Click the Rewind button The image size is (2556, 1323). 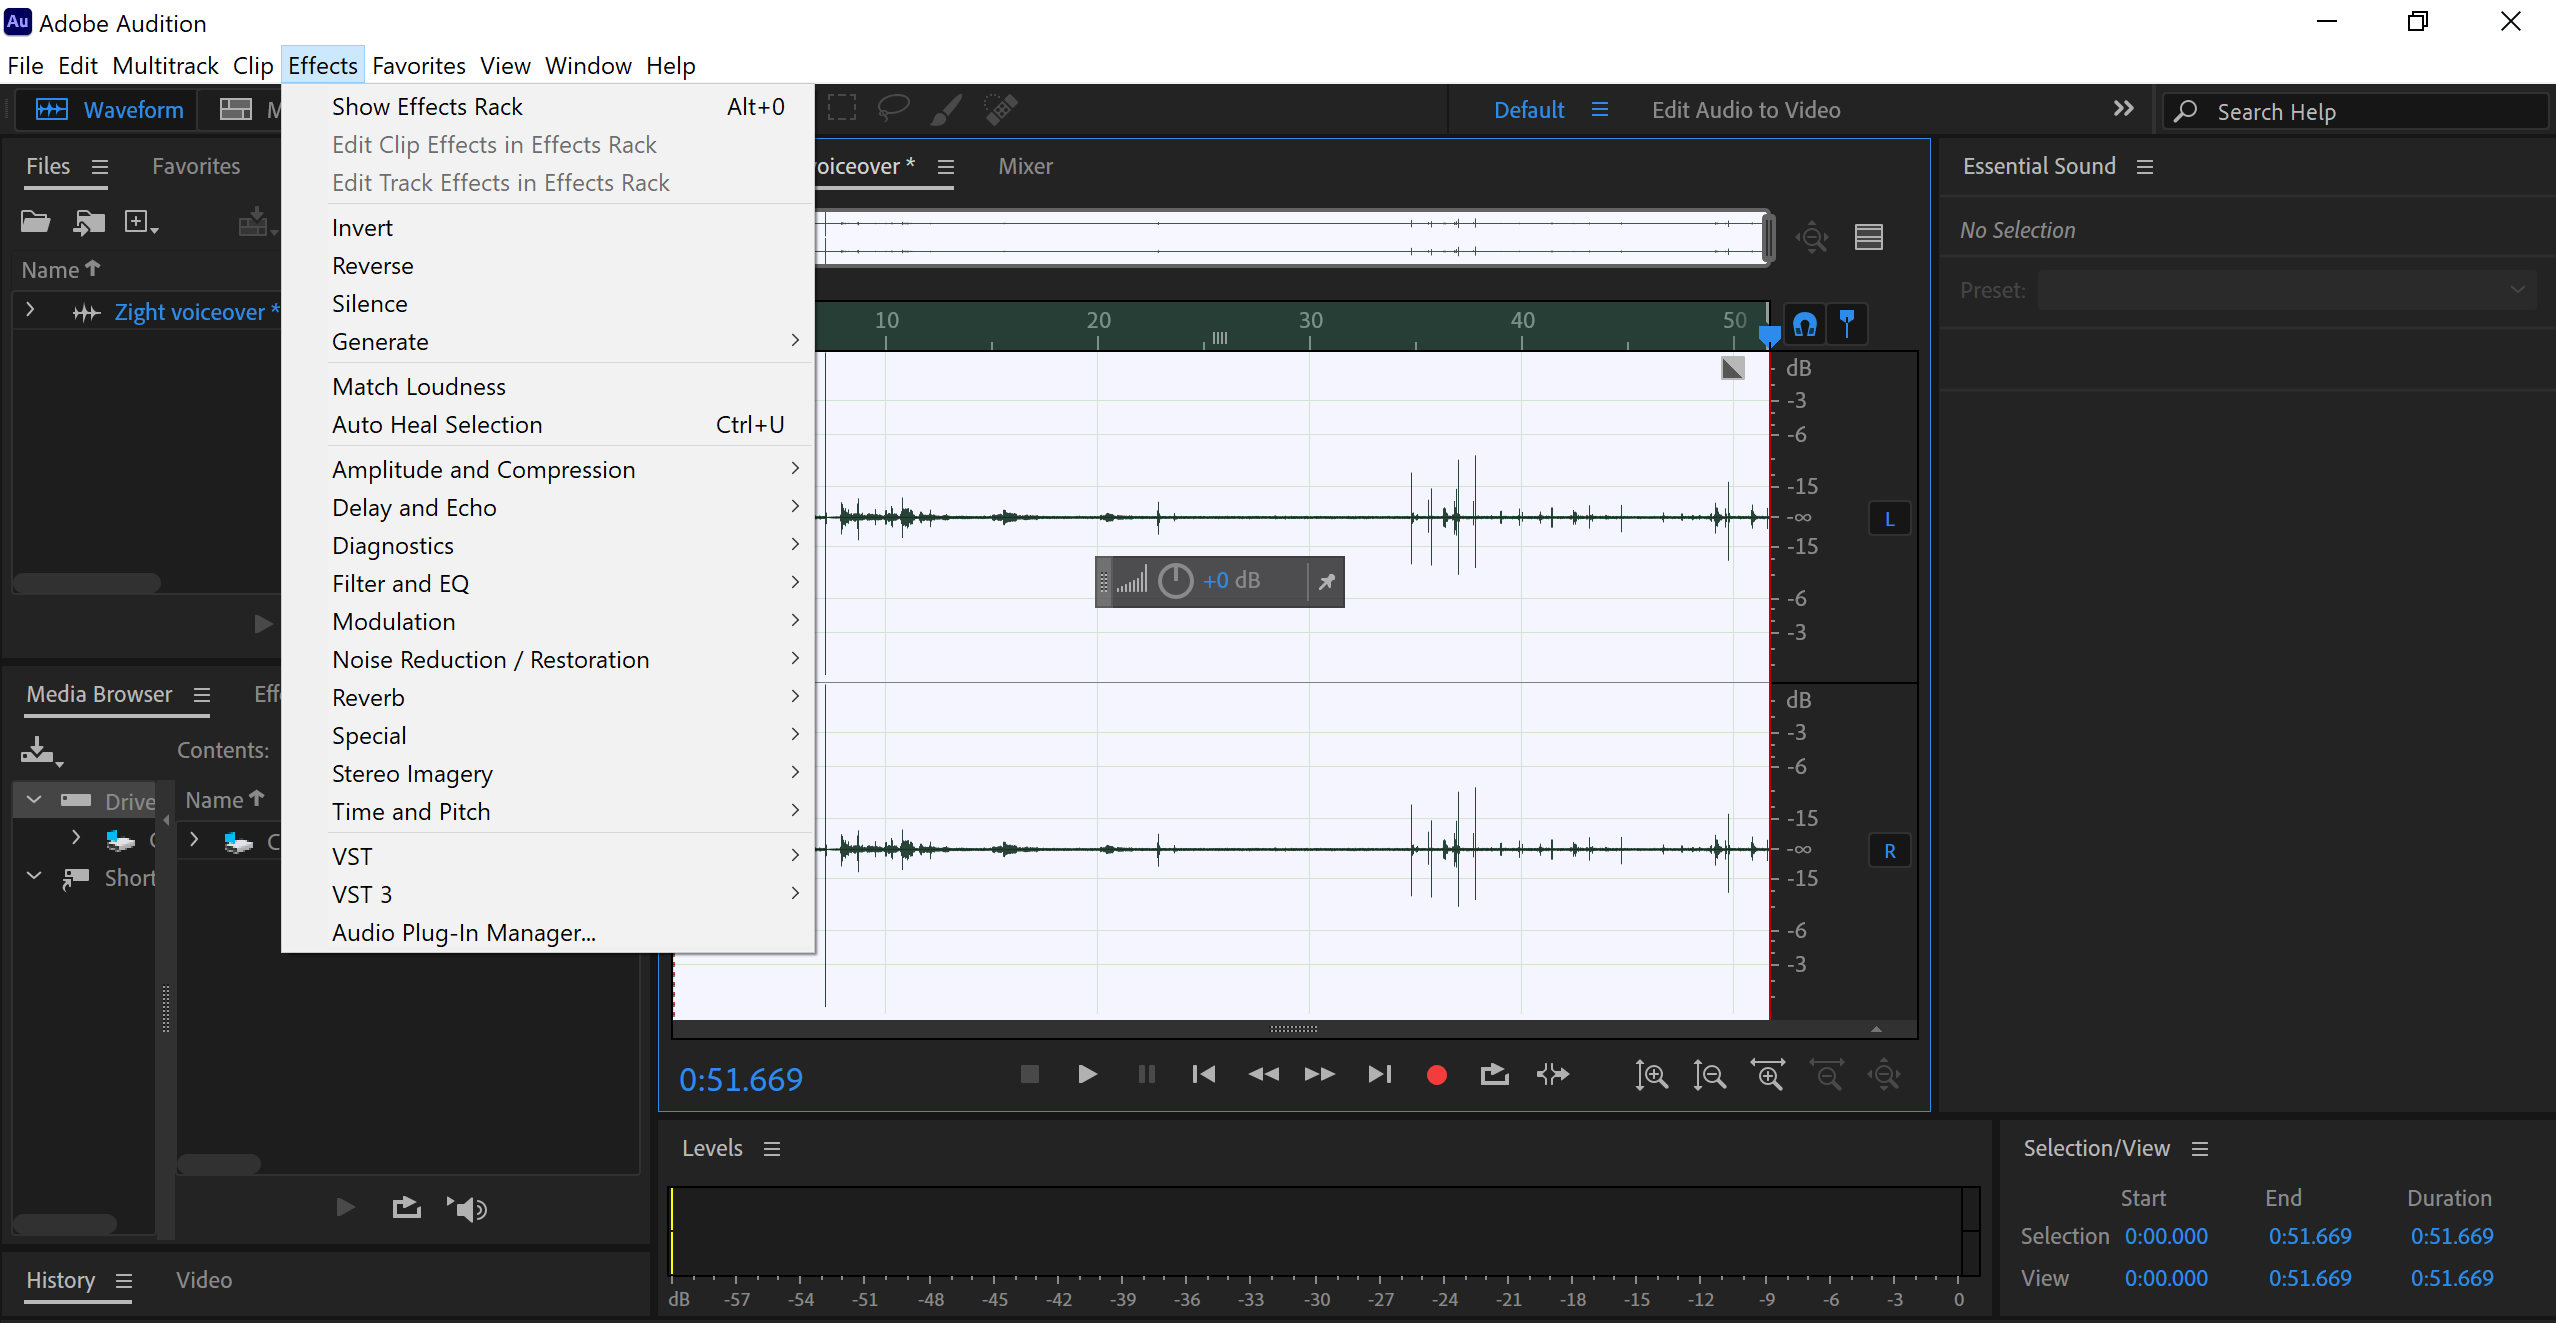point(1263,1074)
